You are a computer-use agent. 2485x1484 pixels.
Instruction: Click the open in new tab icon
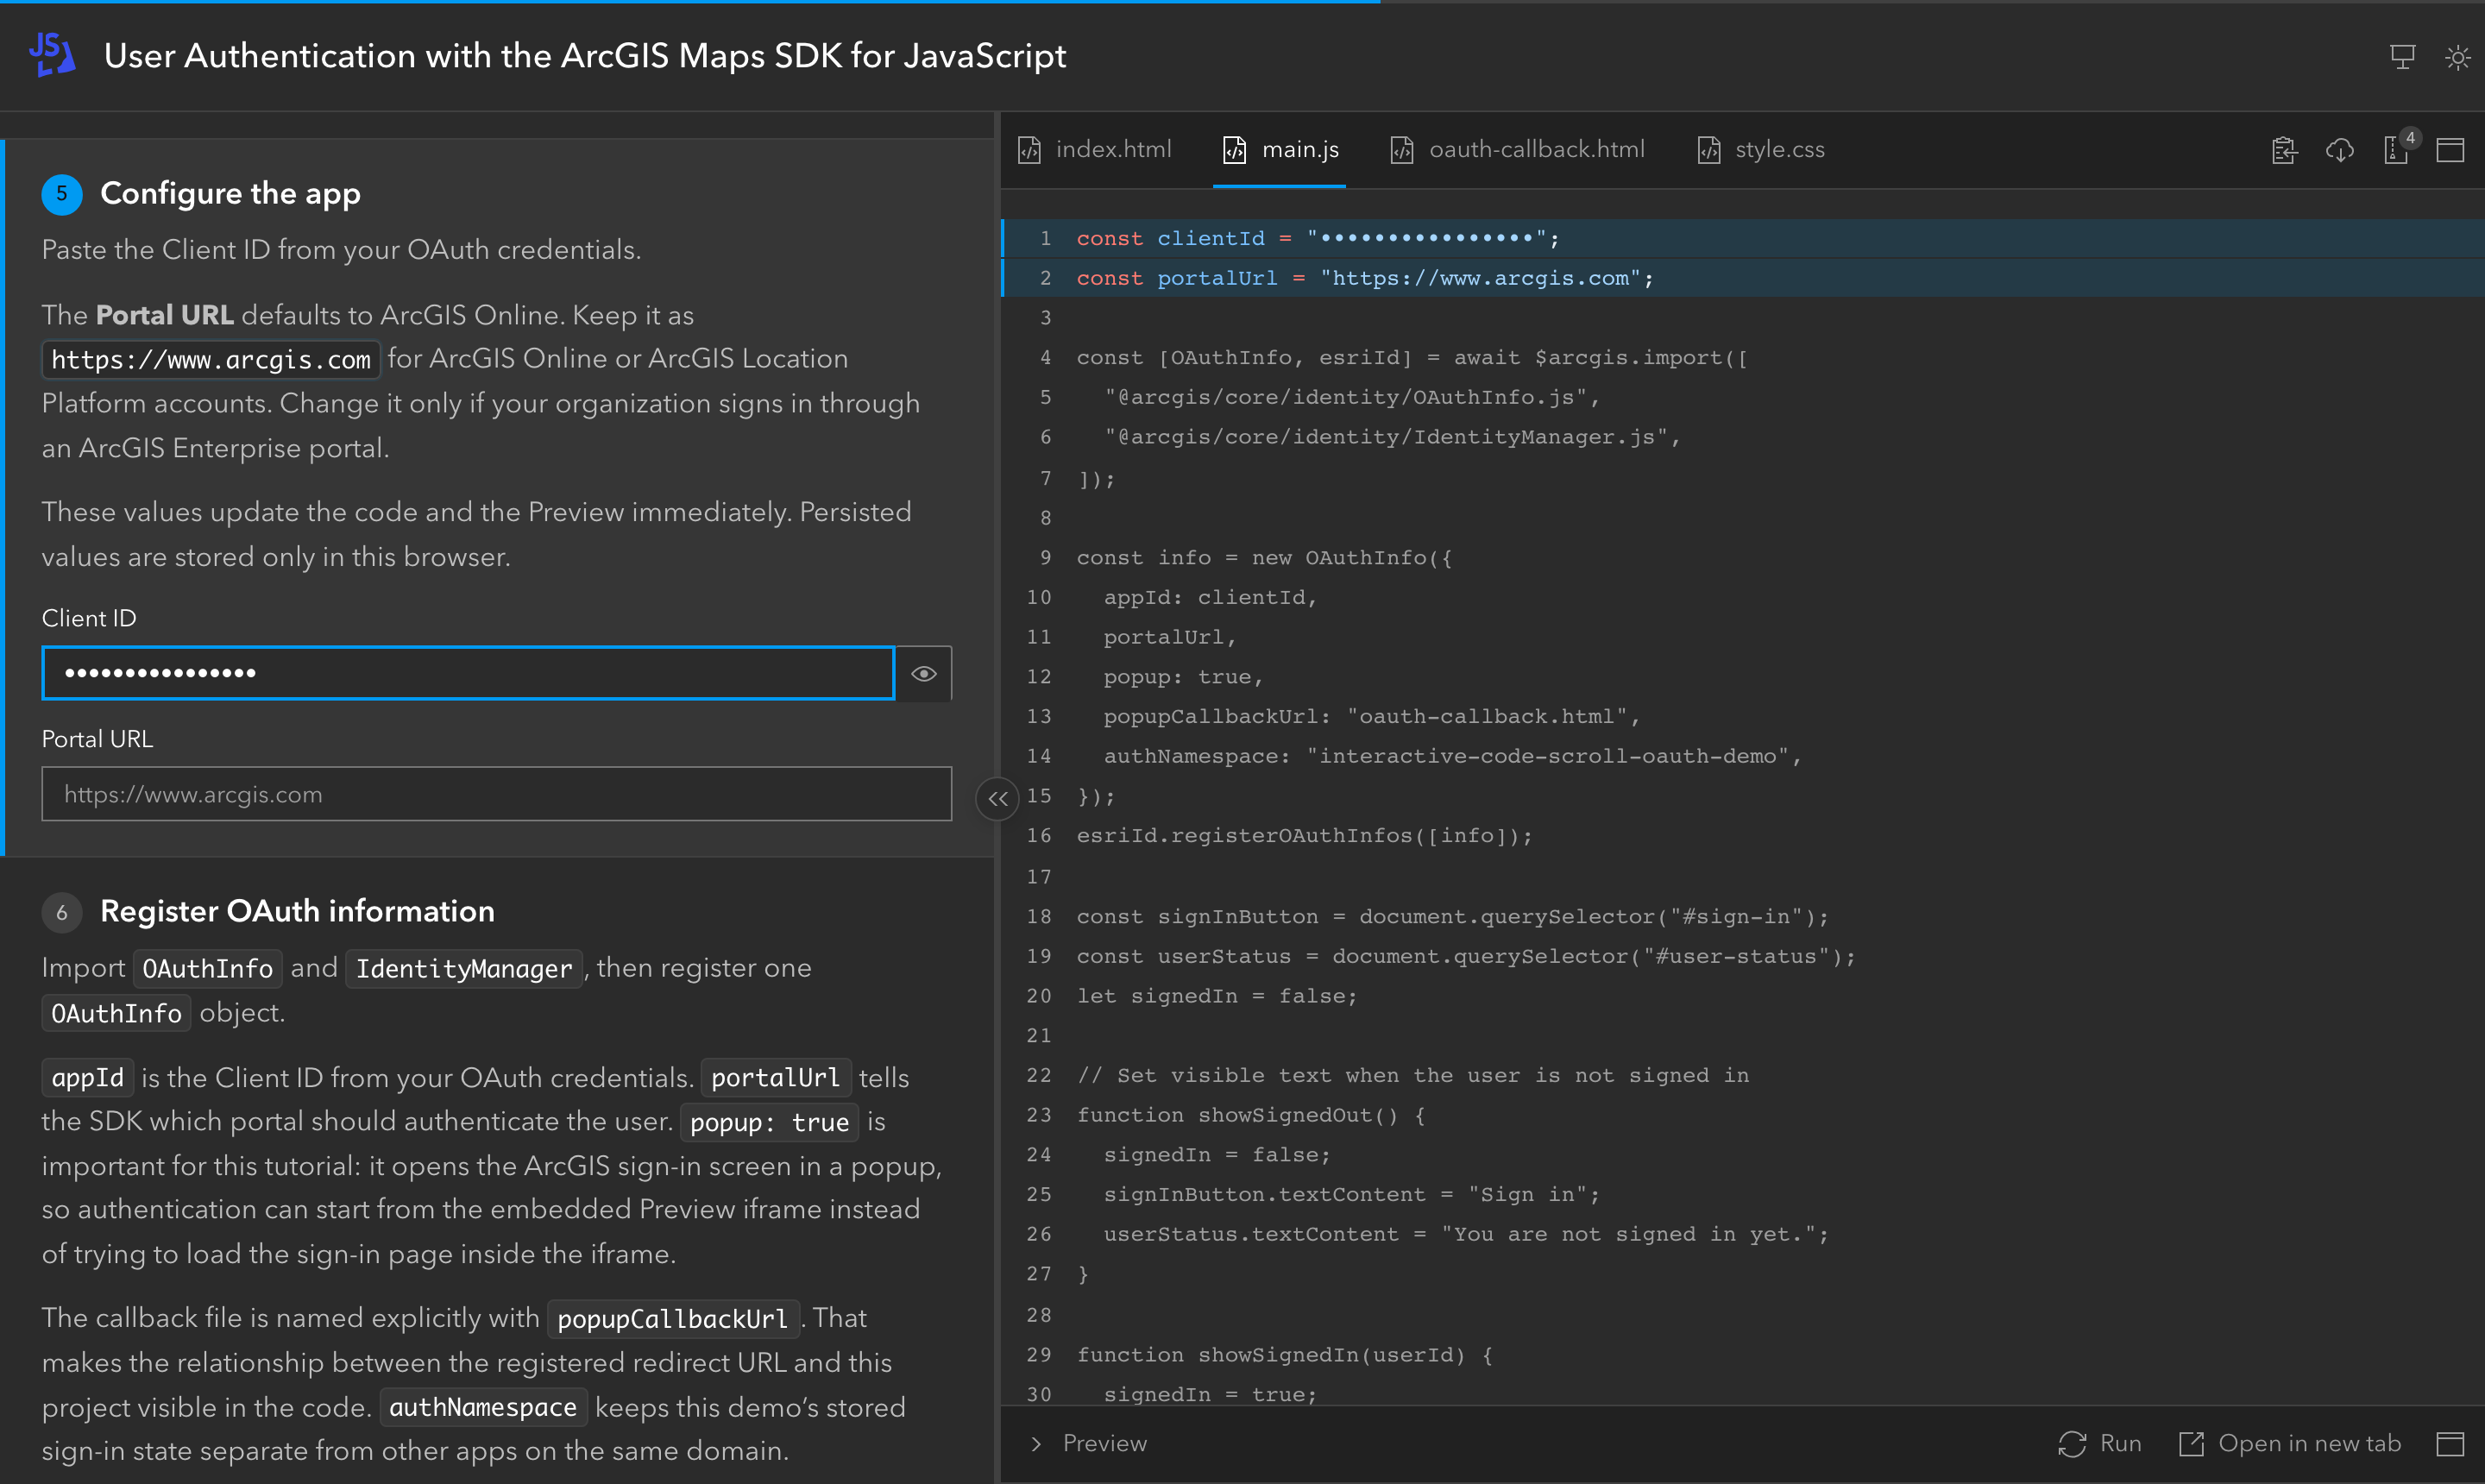pos(2191,1443)
